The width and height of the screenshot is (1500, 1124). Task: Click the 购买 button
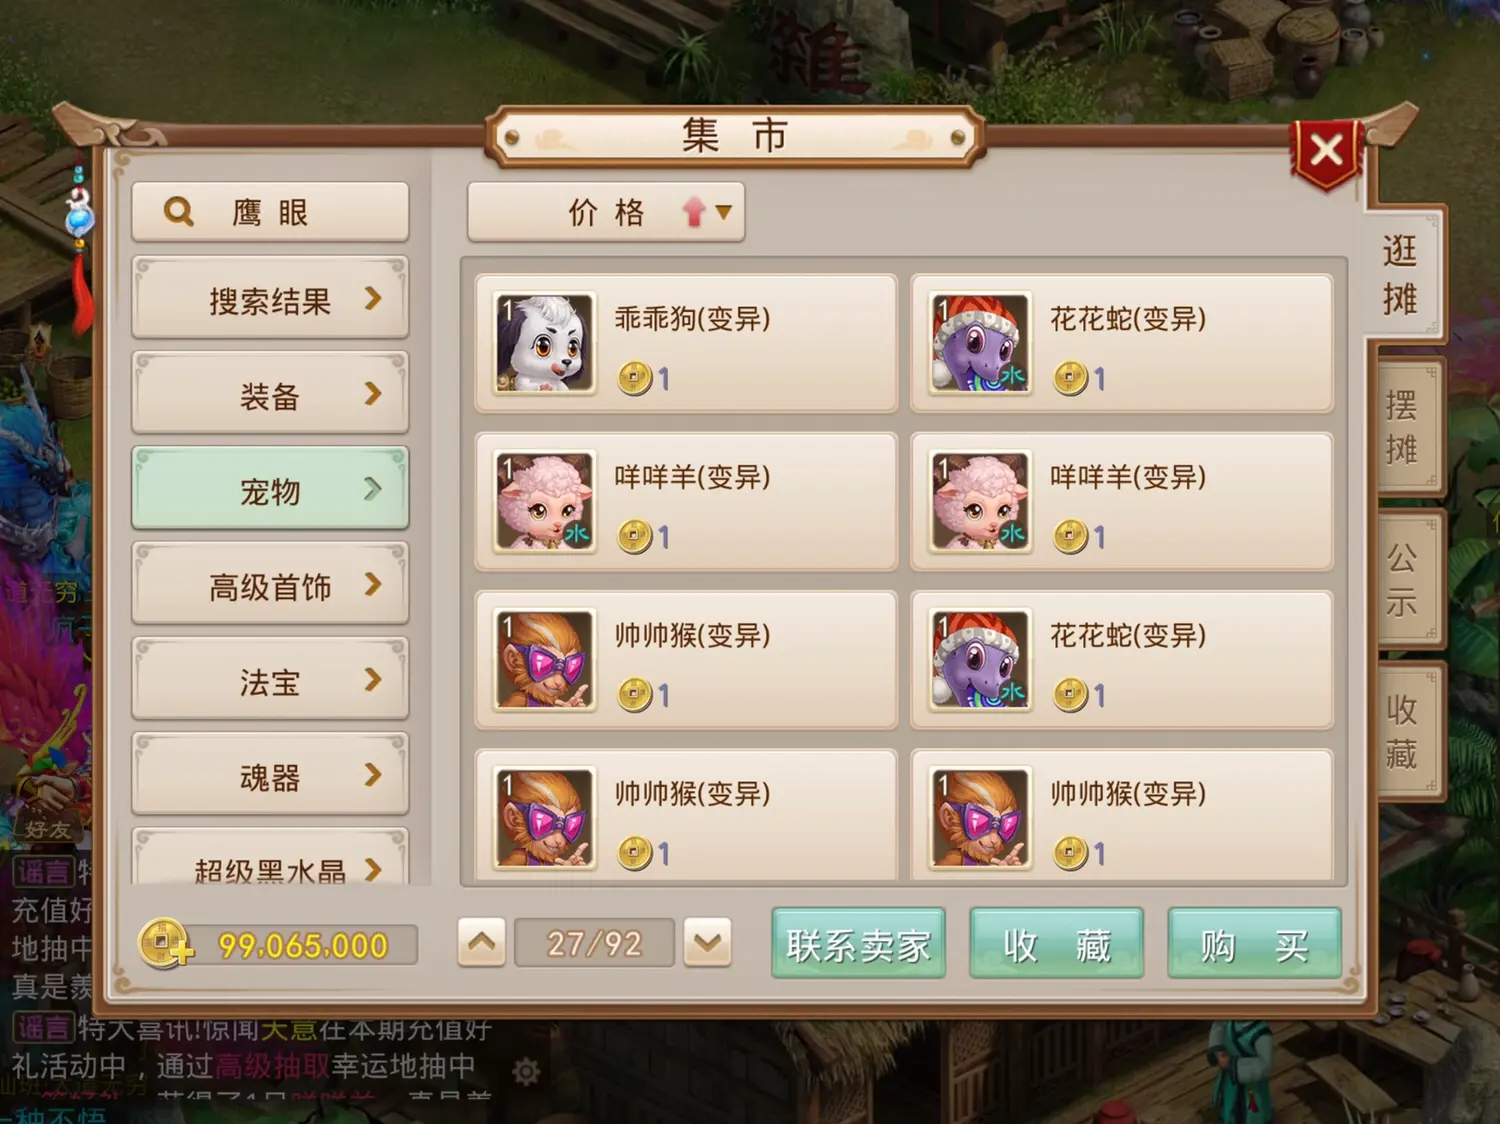(x=1254, y=943)
